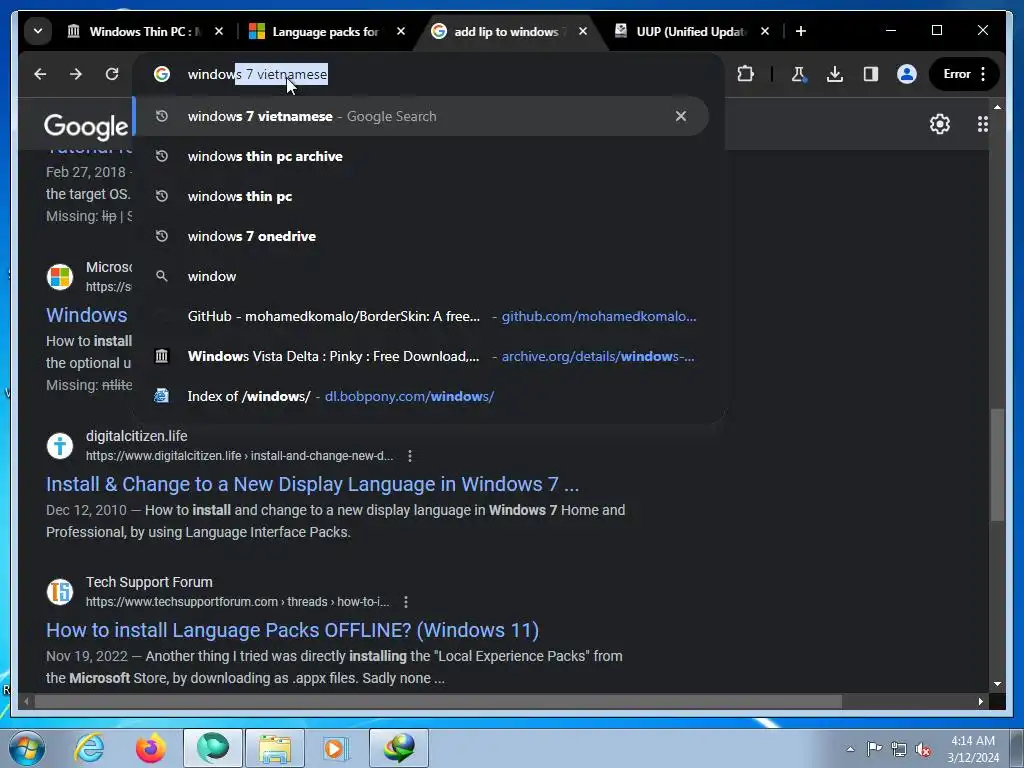Image resolution: width=1024 pixels, height=768 pixels.
Task: Select 'windows 7 vietnamese' suggestion
Action: (421, 116)
